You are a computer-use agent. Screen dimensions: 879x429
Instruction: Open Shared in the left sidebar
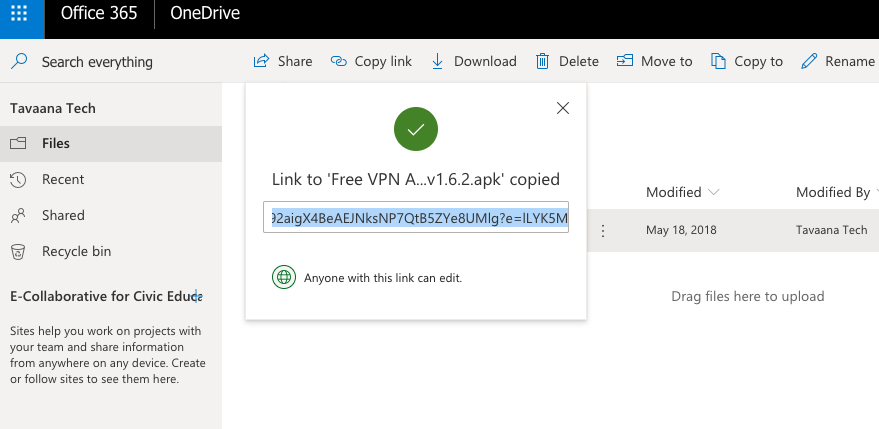click(111, 215)
